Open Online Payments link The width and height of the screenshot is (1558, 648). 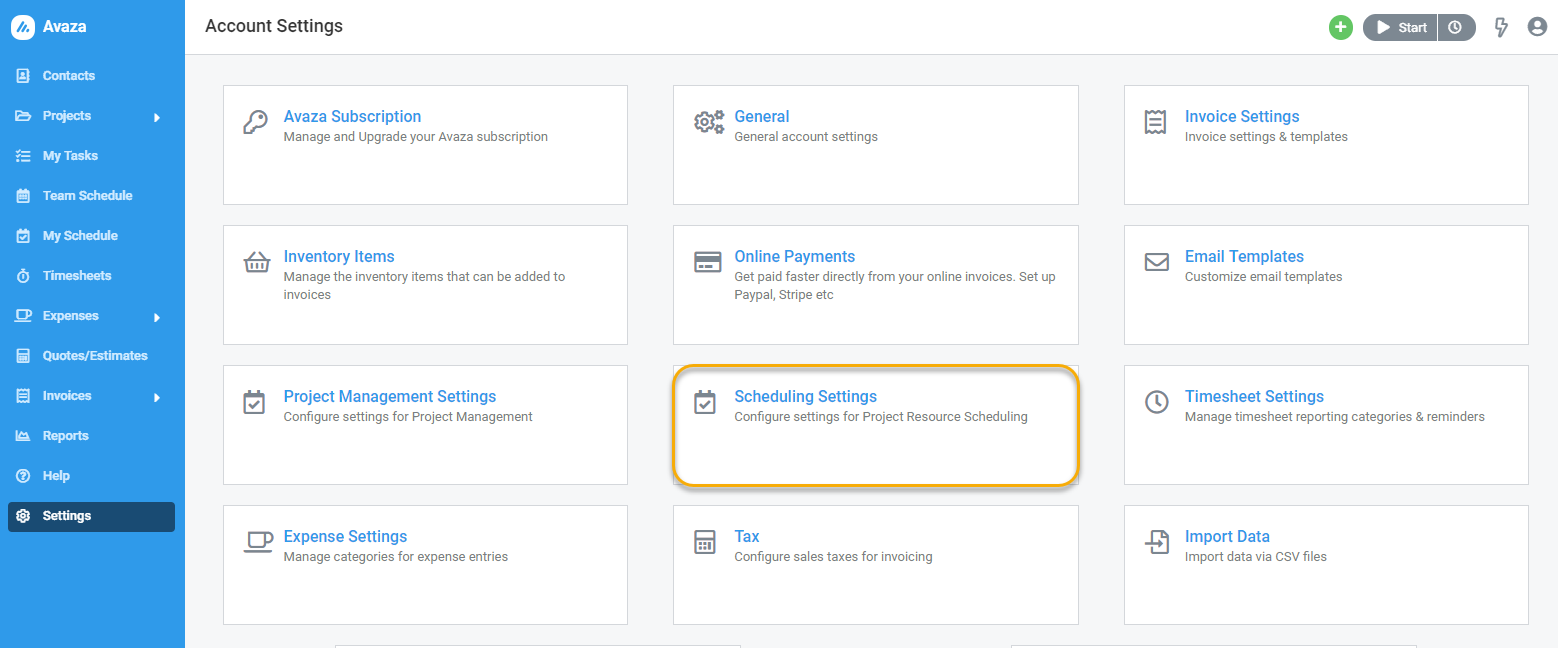point(795,256)
